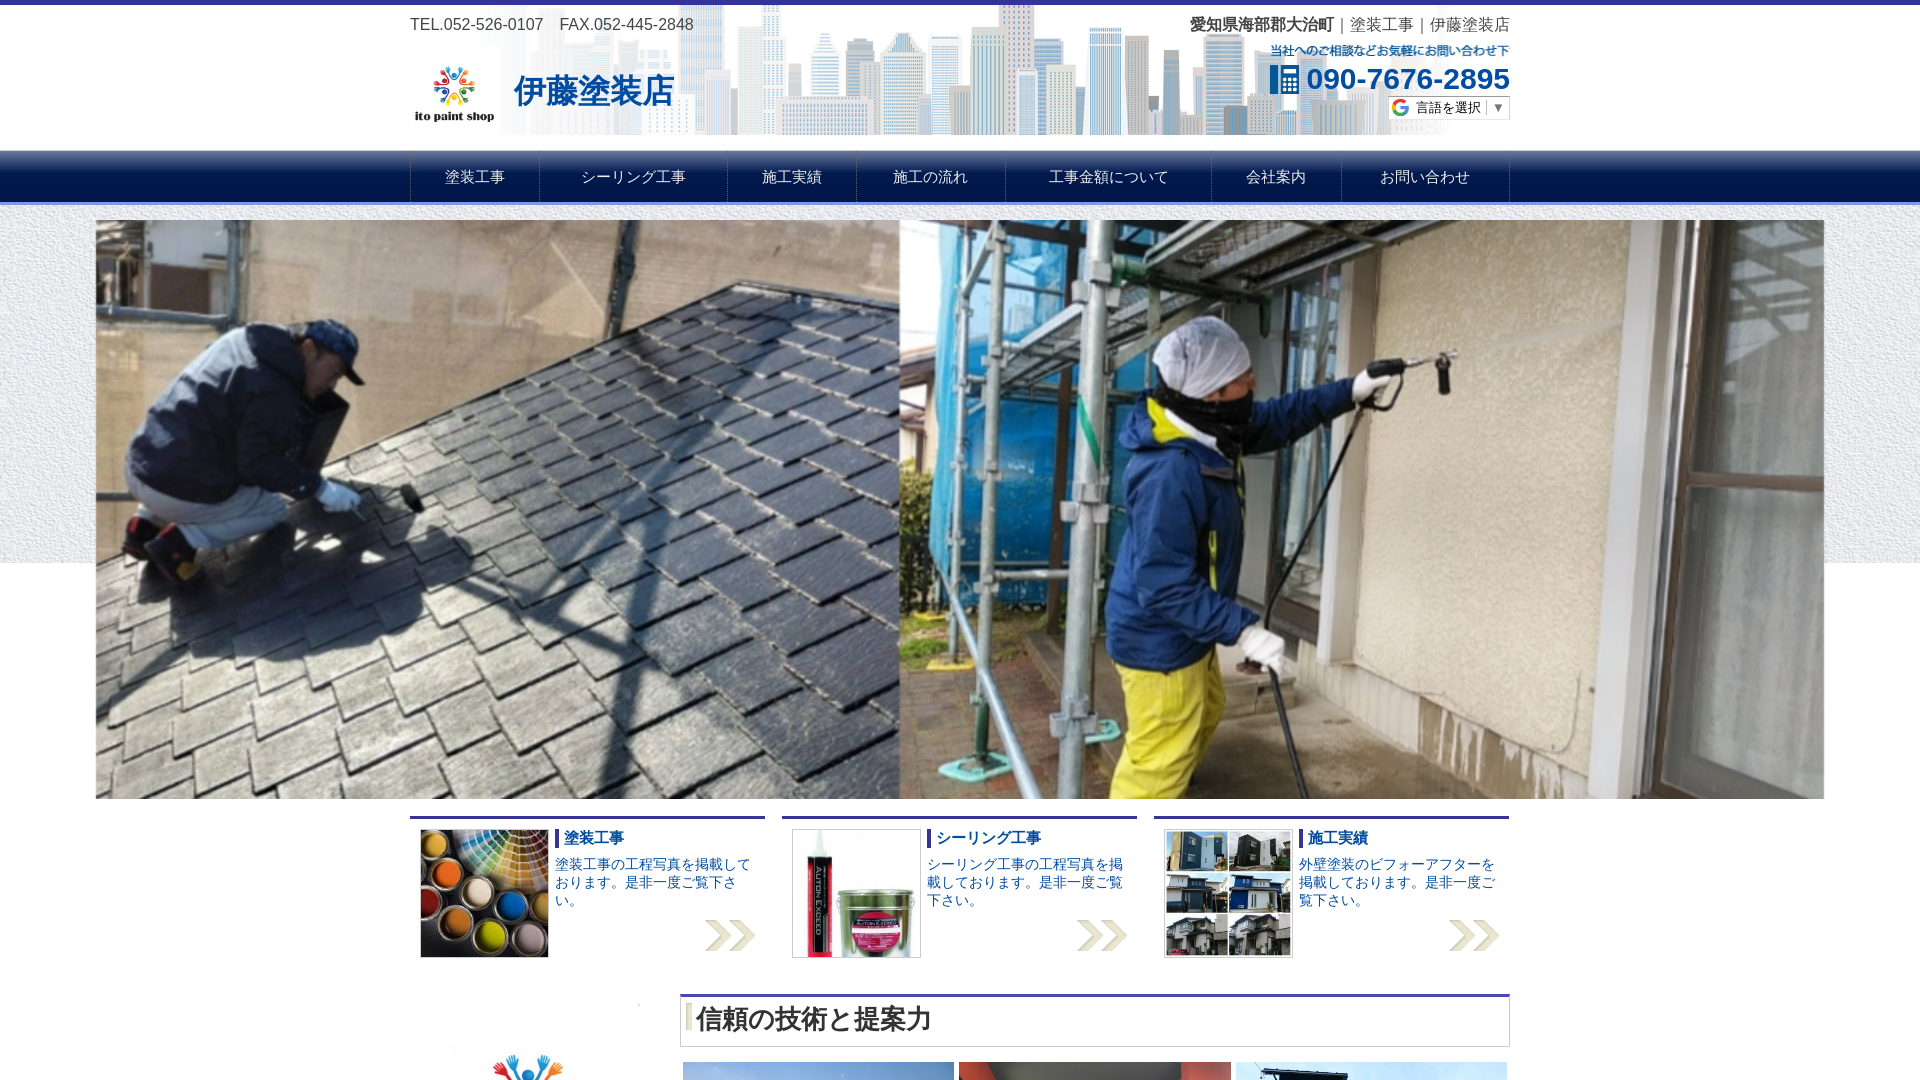This screenshot has width=1920, height=1080.
Task: Click the sealant product thumbnail image
Action: point(856,893)
